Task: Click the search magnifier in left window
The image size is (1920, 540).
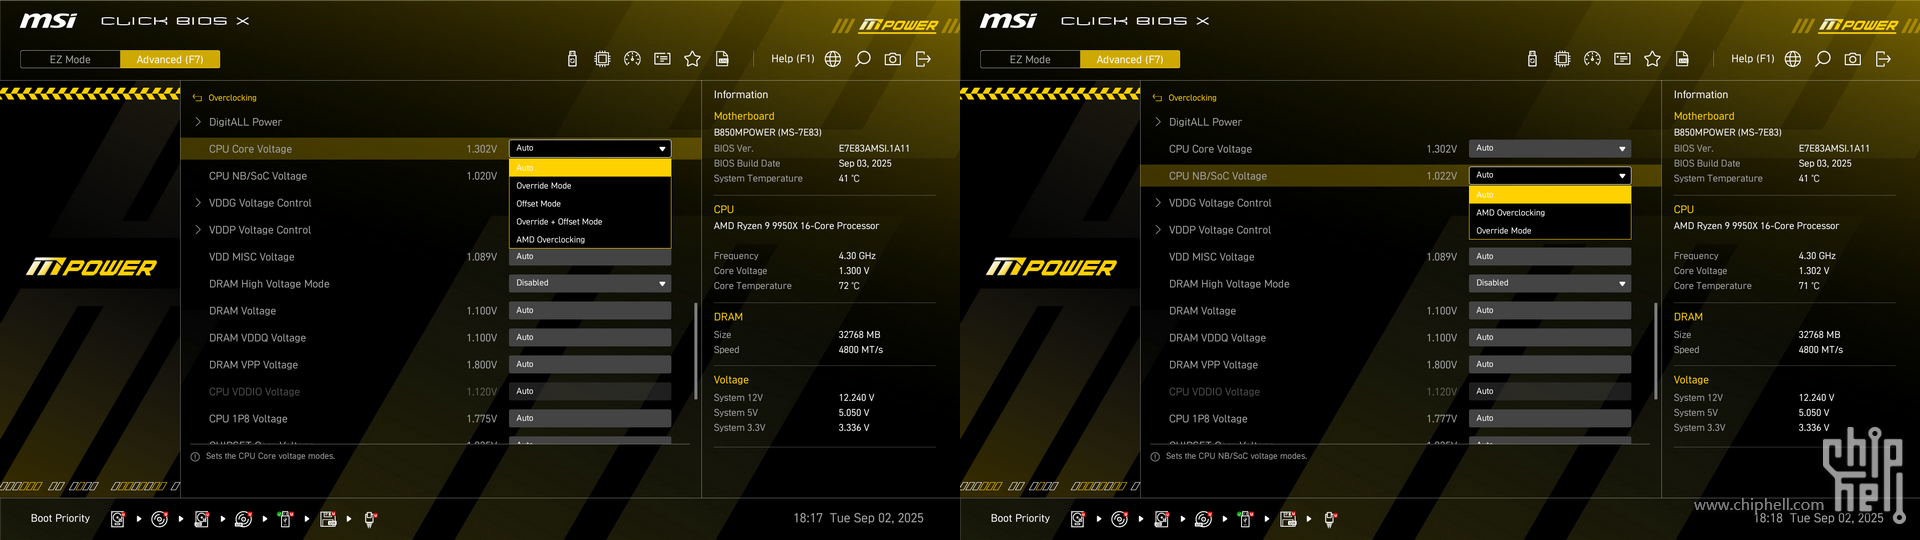Action: pos(863,59)
